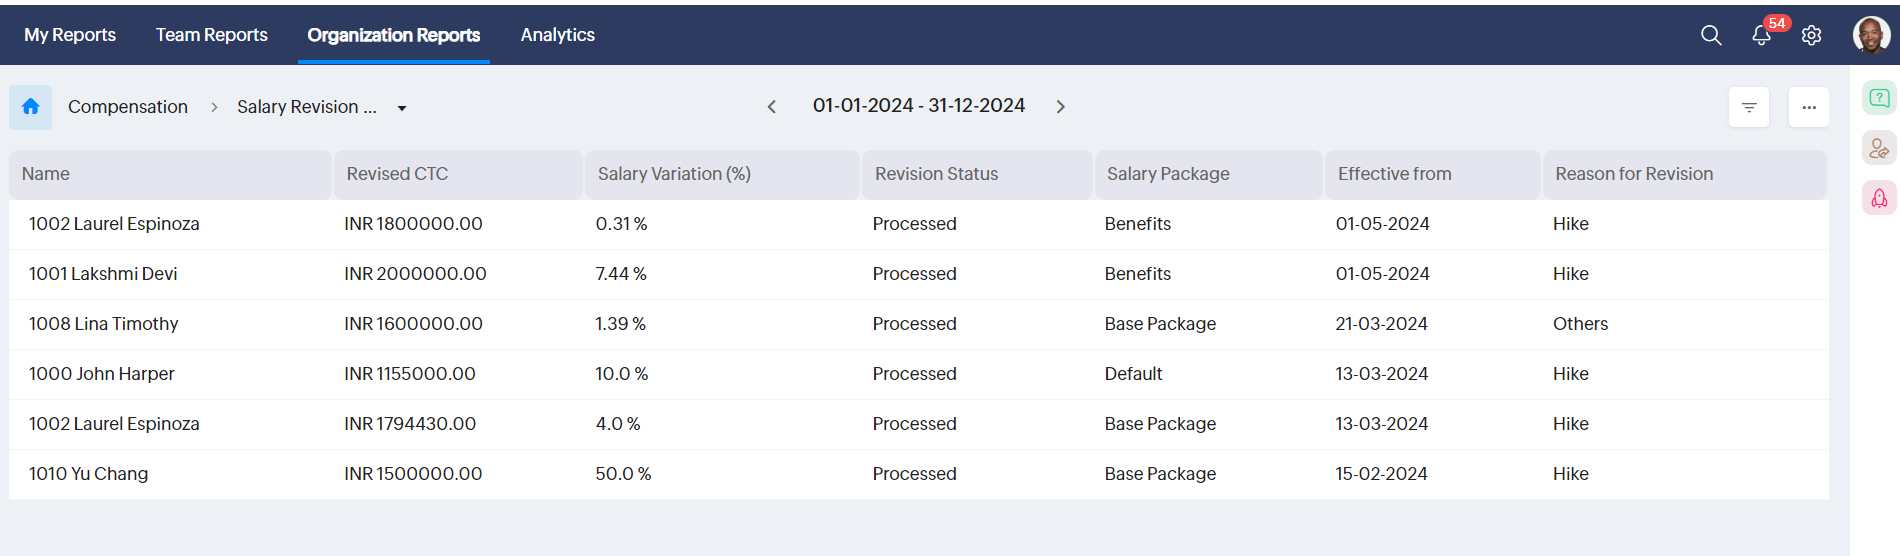Click the user profile avatar
This screenshot has height=556, width=1900.
point(1870,35)
